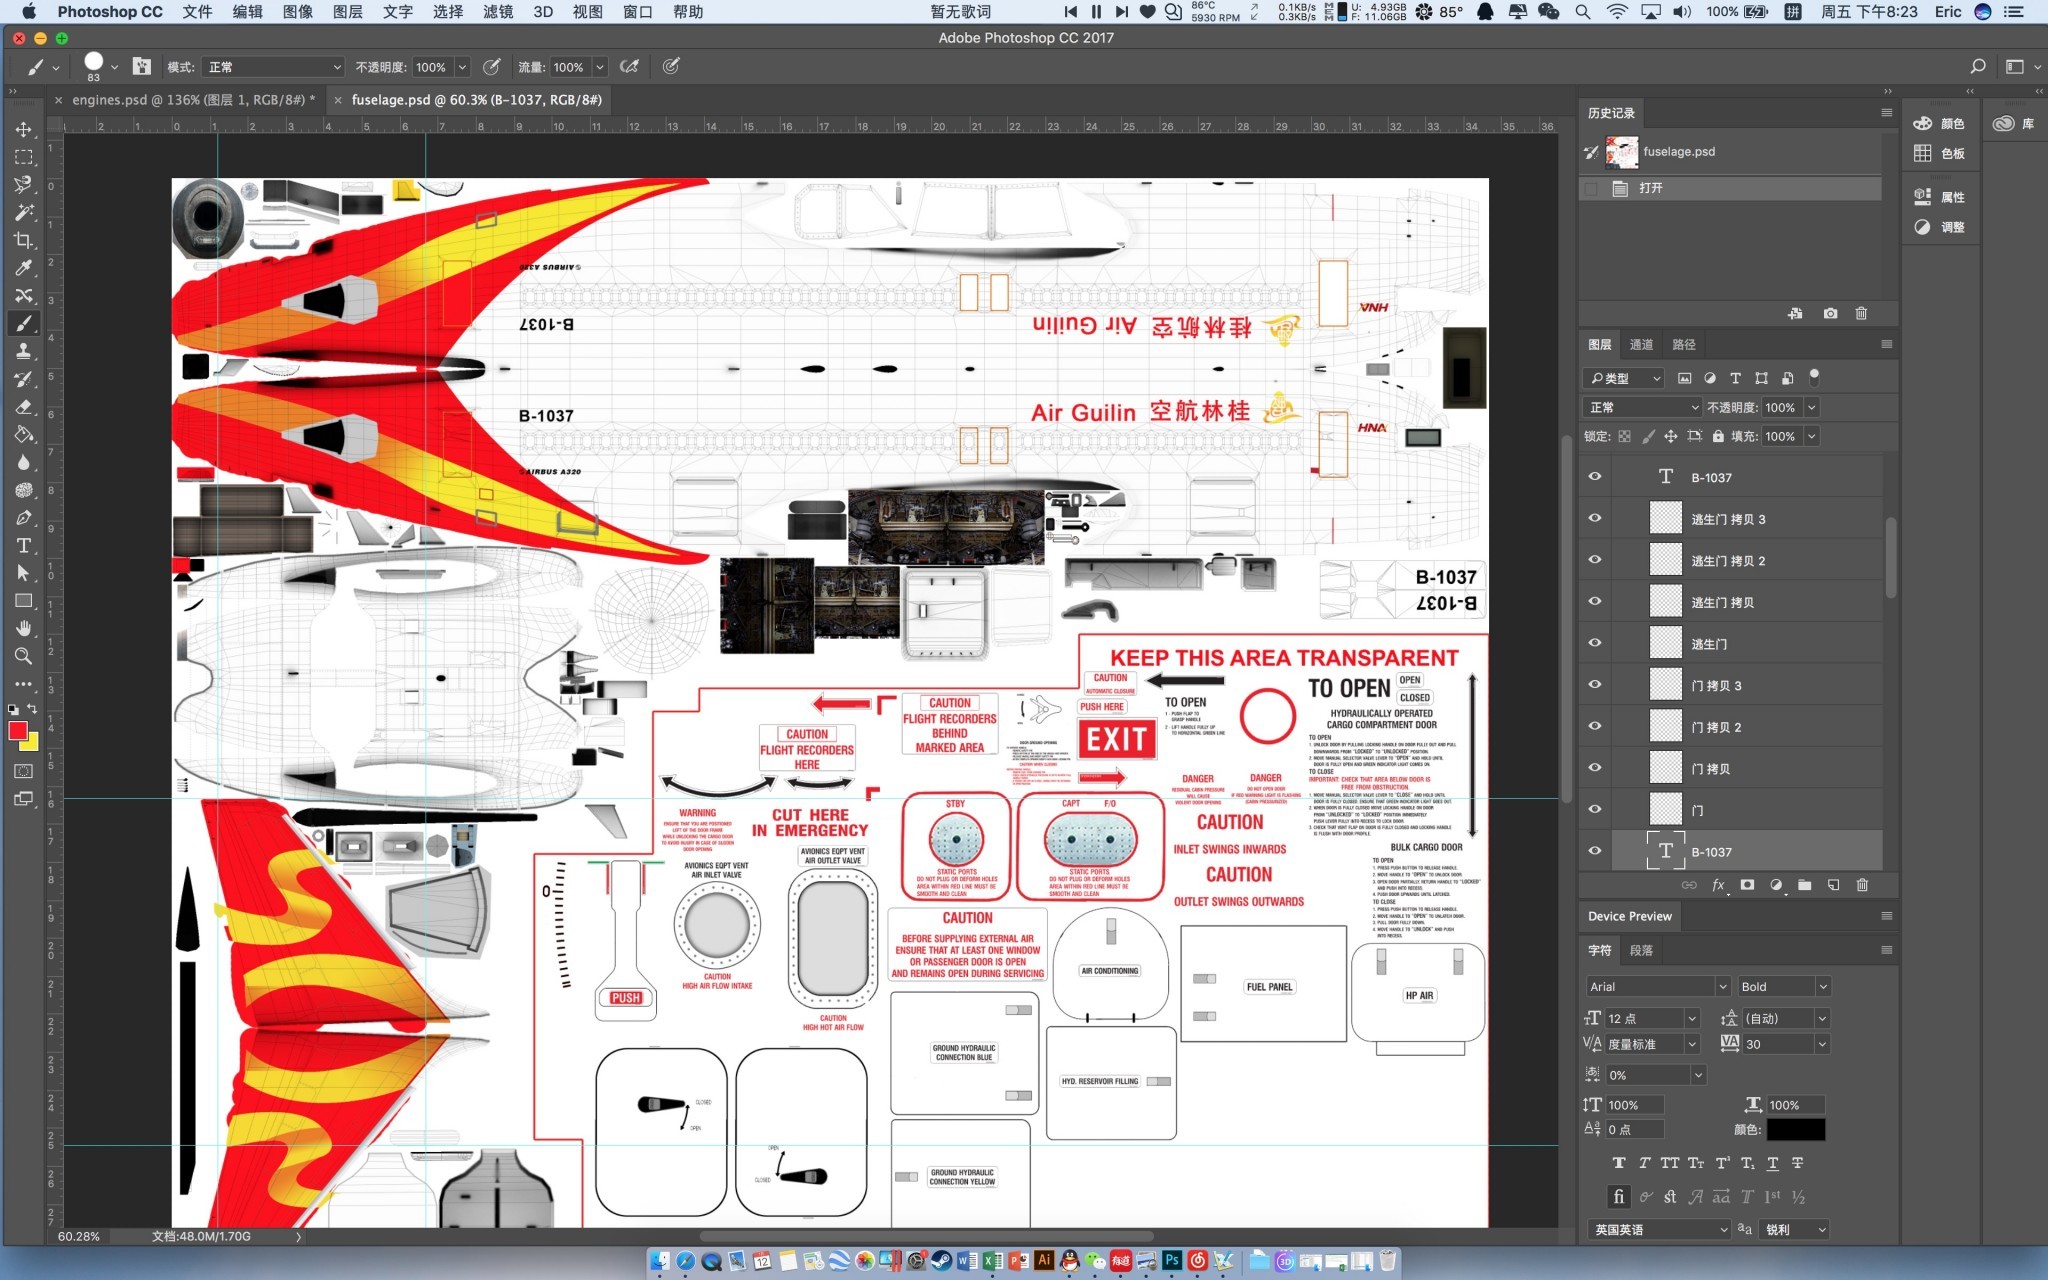
Task: Select the bottom B-1037 text layer
Action: point(1730,852)
